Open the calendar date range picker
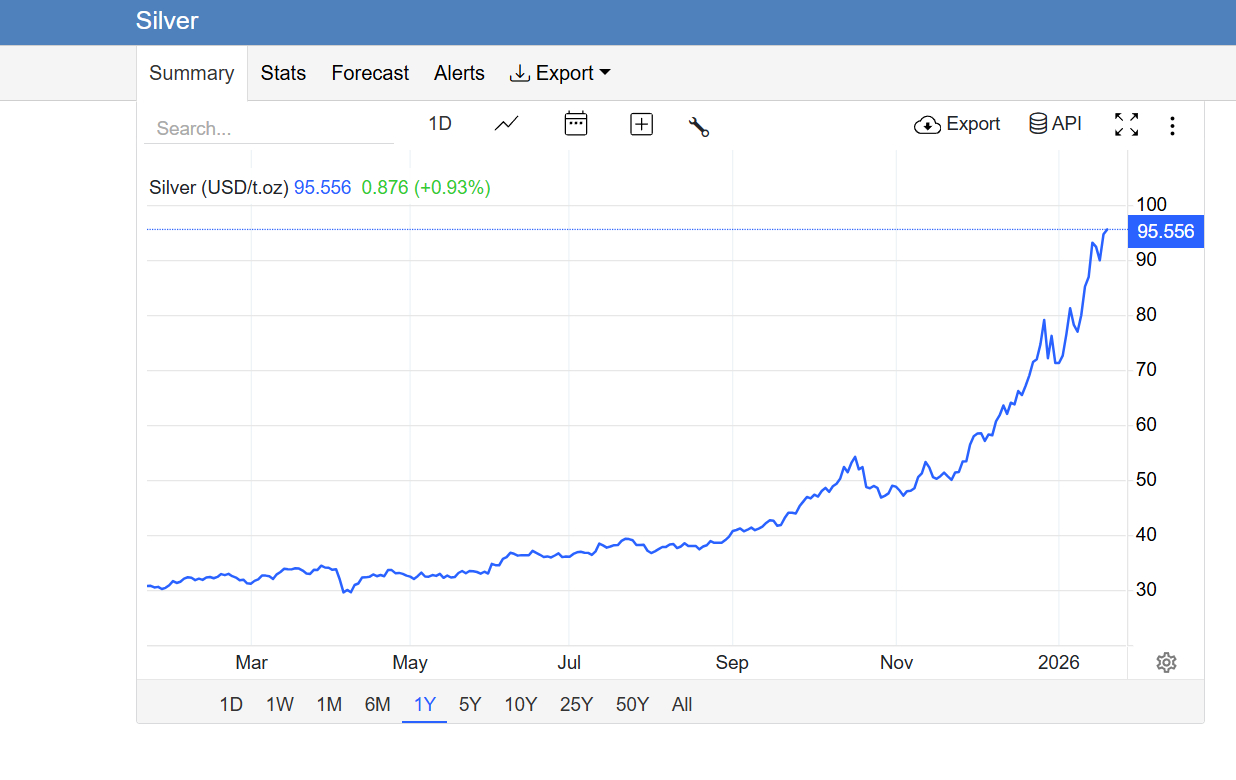The image size is (1236, 780). pos(575,124)
